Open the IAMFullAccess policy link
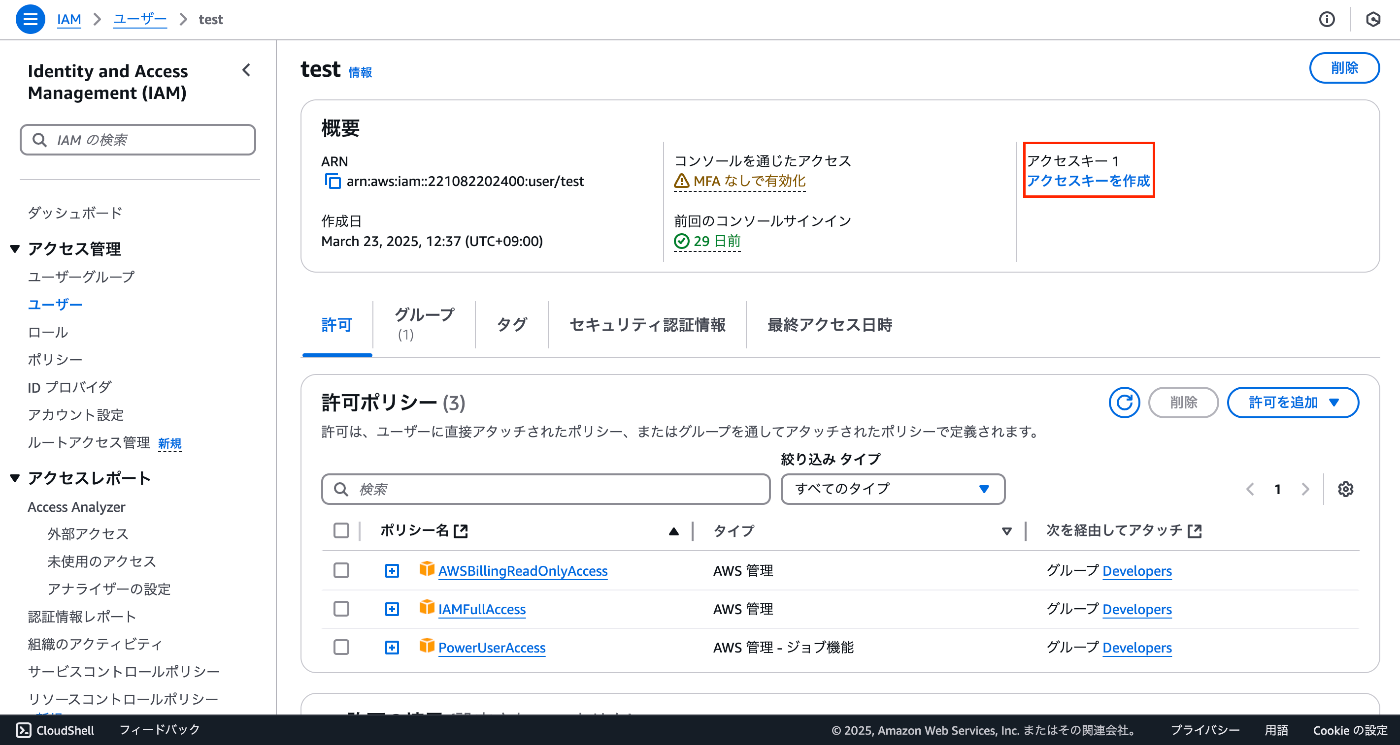Viewport: 1400px width, 745px height. 482,609
